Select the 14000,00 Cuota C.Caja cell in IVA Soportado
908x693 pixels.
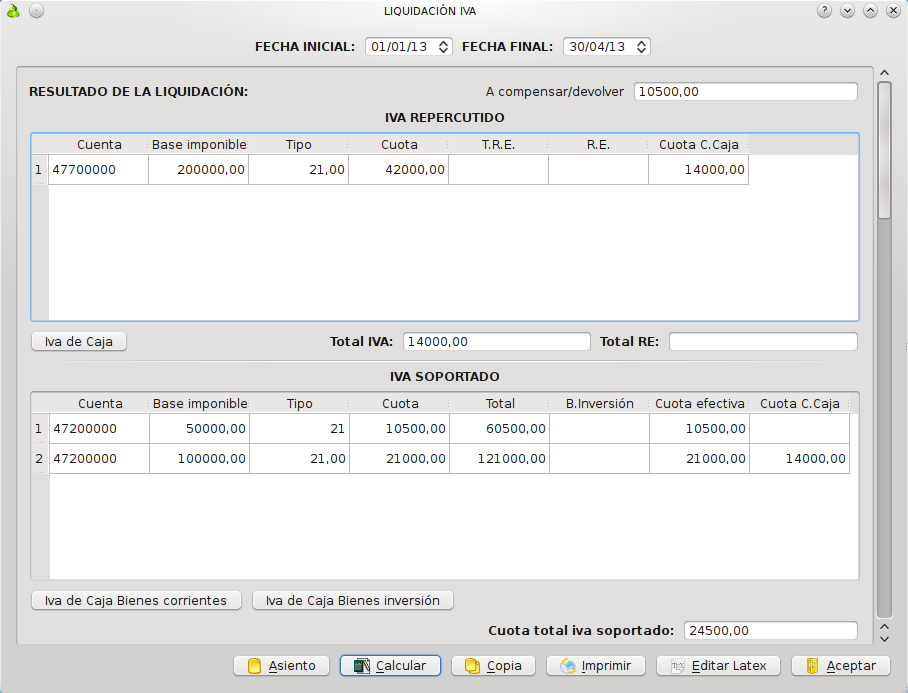pyautogui.click(x=800, y=459)
